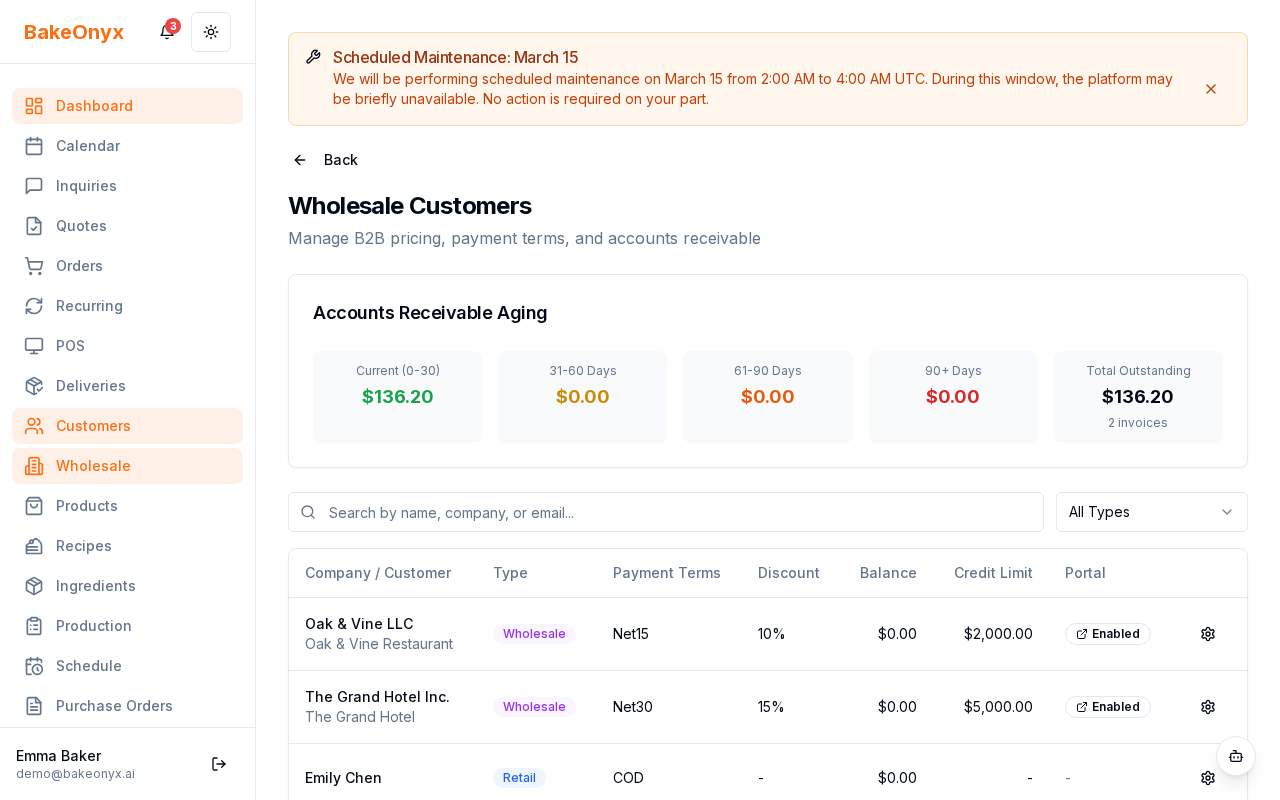Open Oak & Vine's Enabled portal link
Viewport: 1280px width, 800px height.
1108,634
